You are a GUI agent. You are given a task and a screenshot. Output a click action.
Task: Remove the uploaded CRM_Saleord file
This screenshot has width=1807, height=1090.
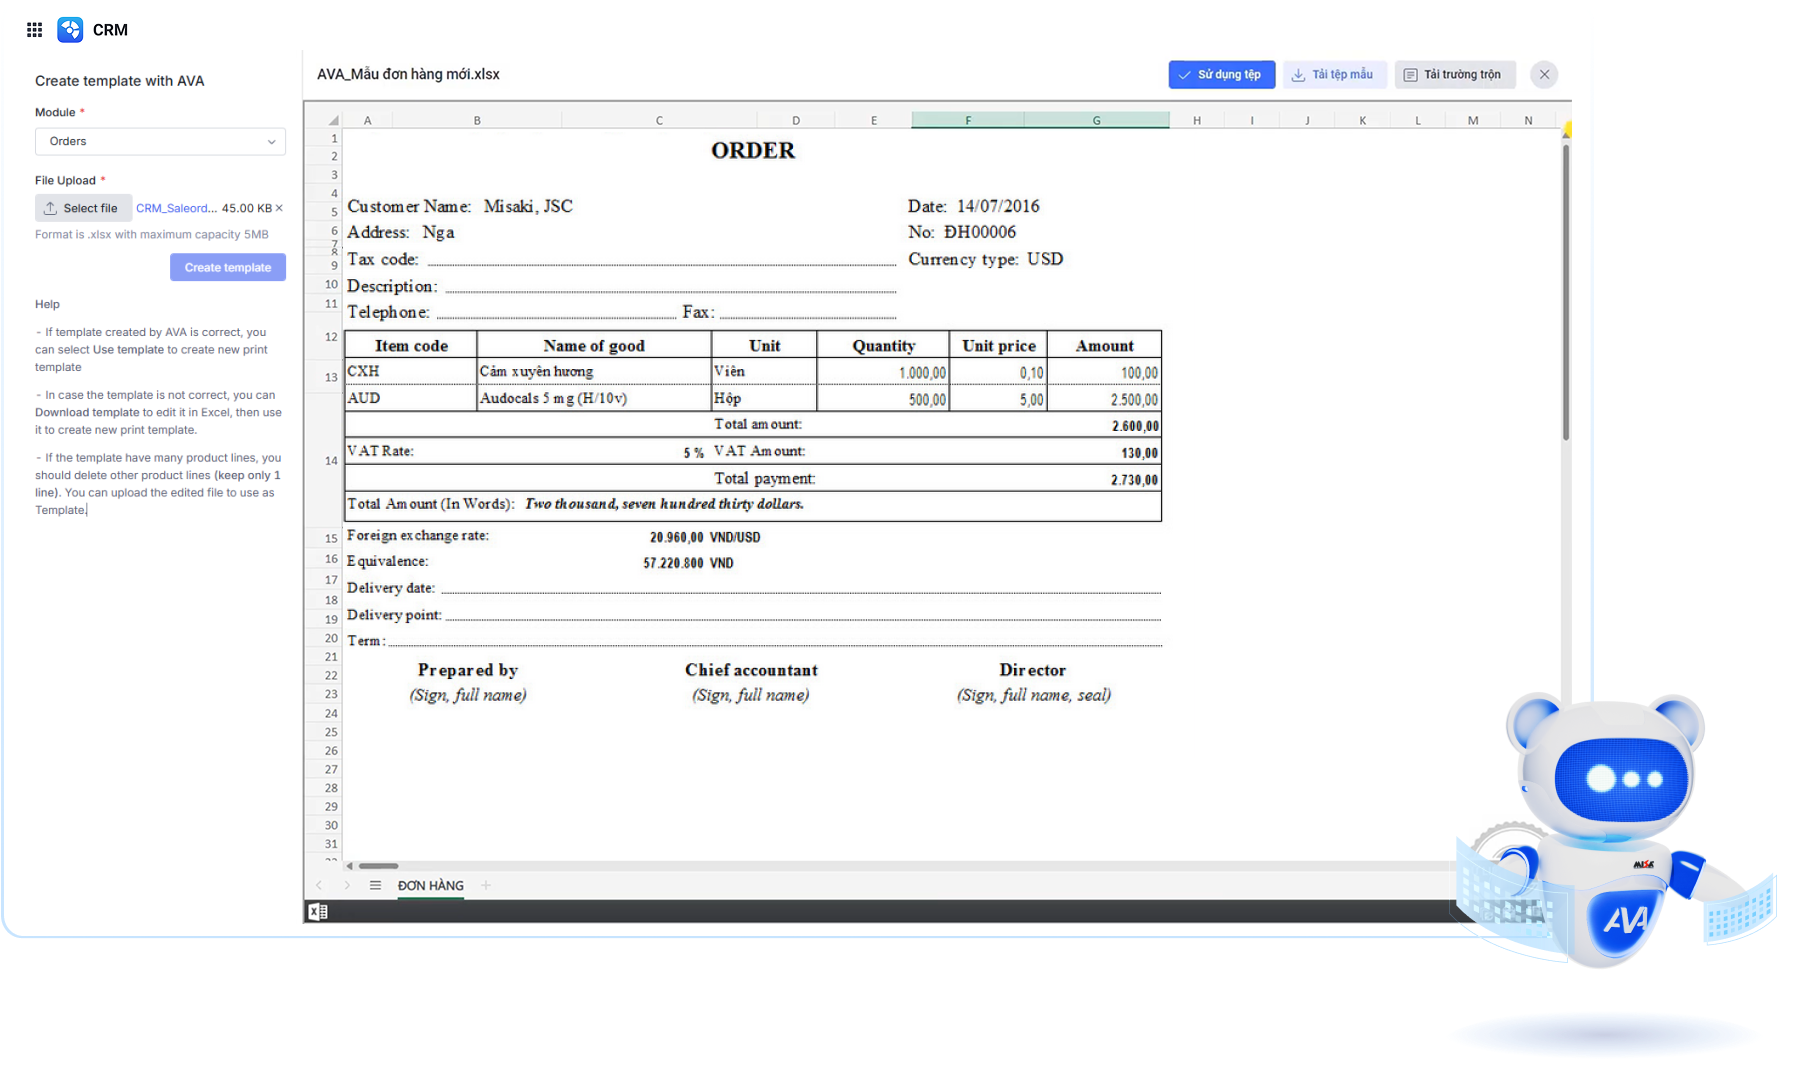[279, 208]
